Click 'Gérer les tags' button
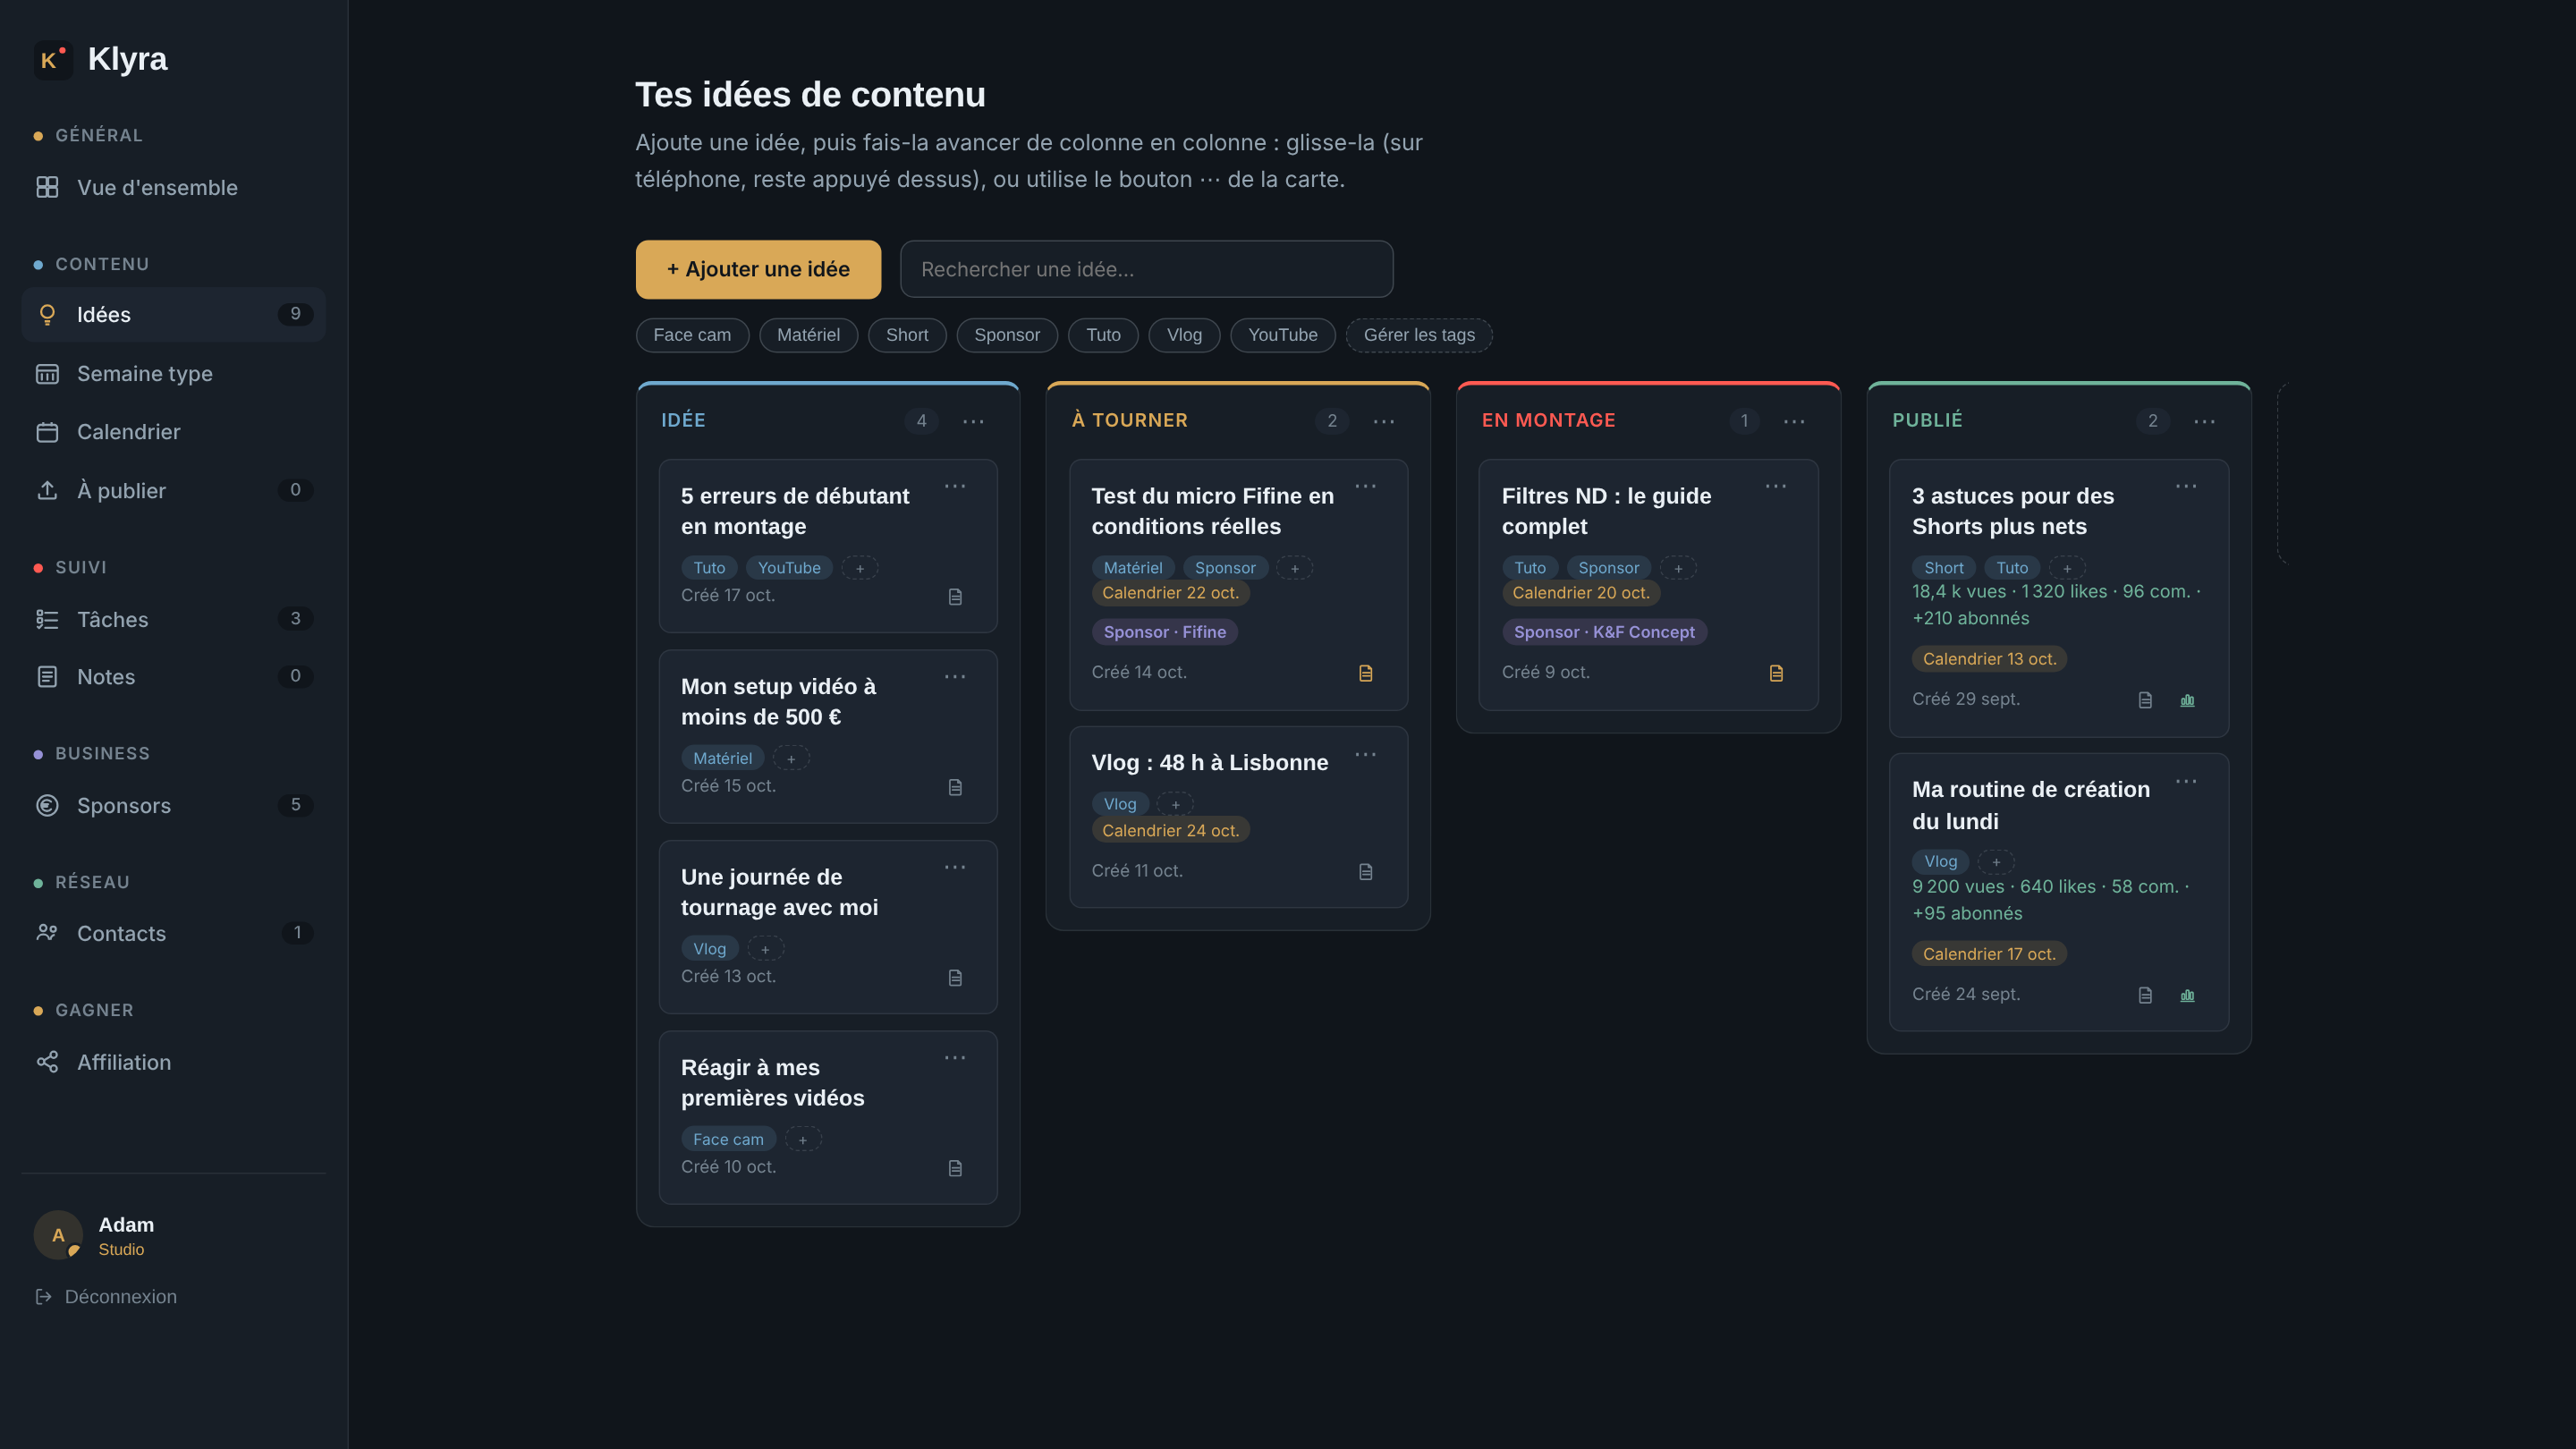 pos(1419,335)
